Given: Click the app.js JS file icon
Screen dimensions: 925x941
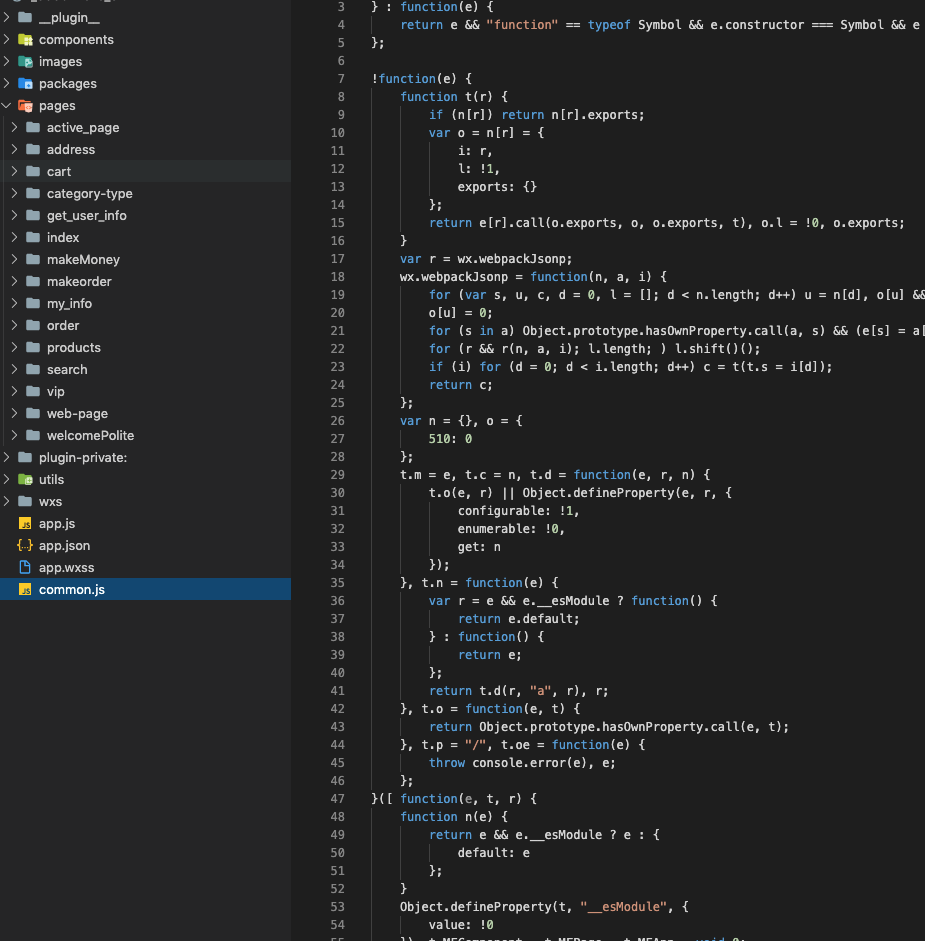Looking at the screenshot, I should coord(25,523).
